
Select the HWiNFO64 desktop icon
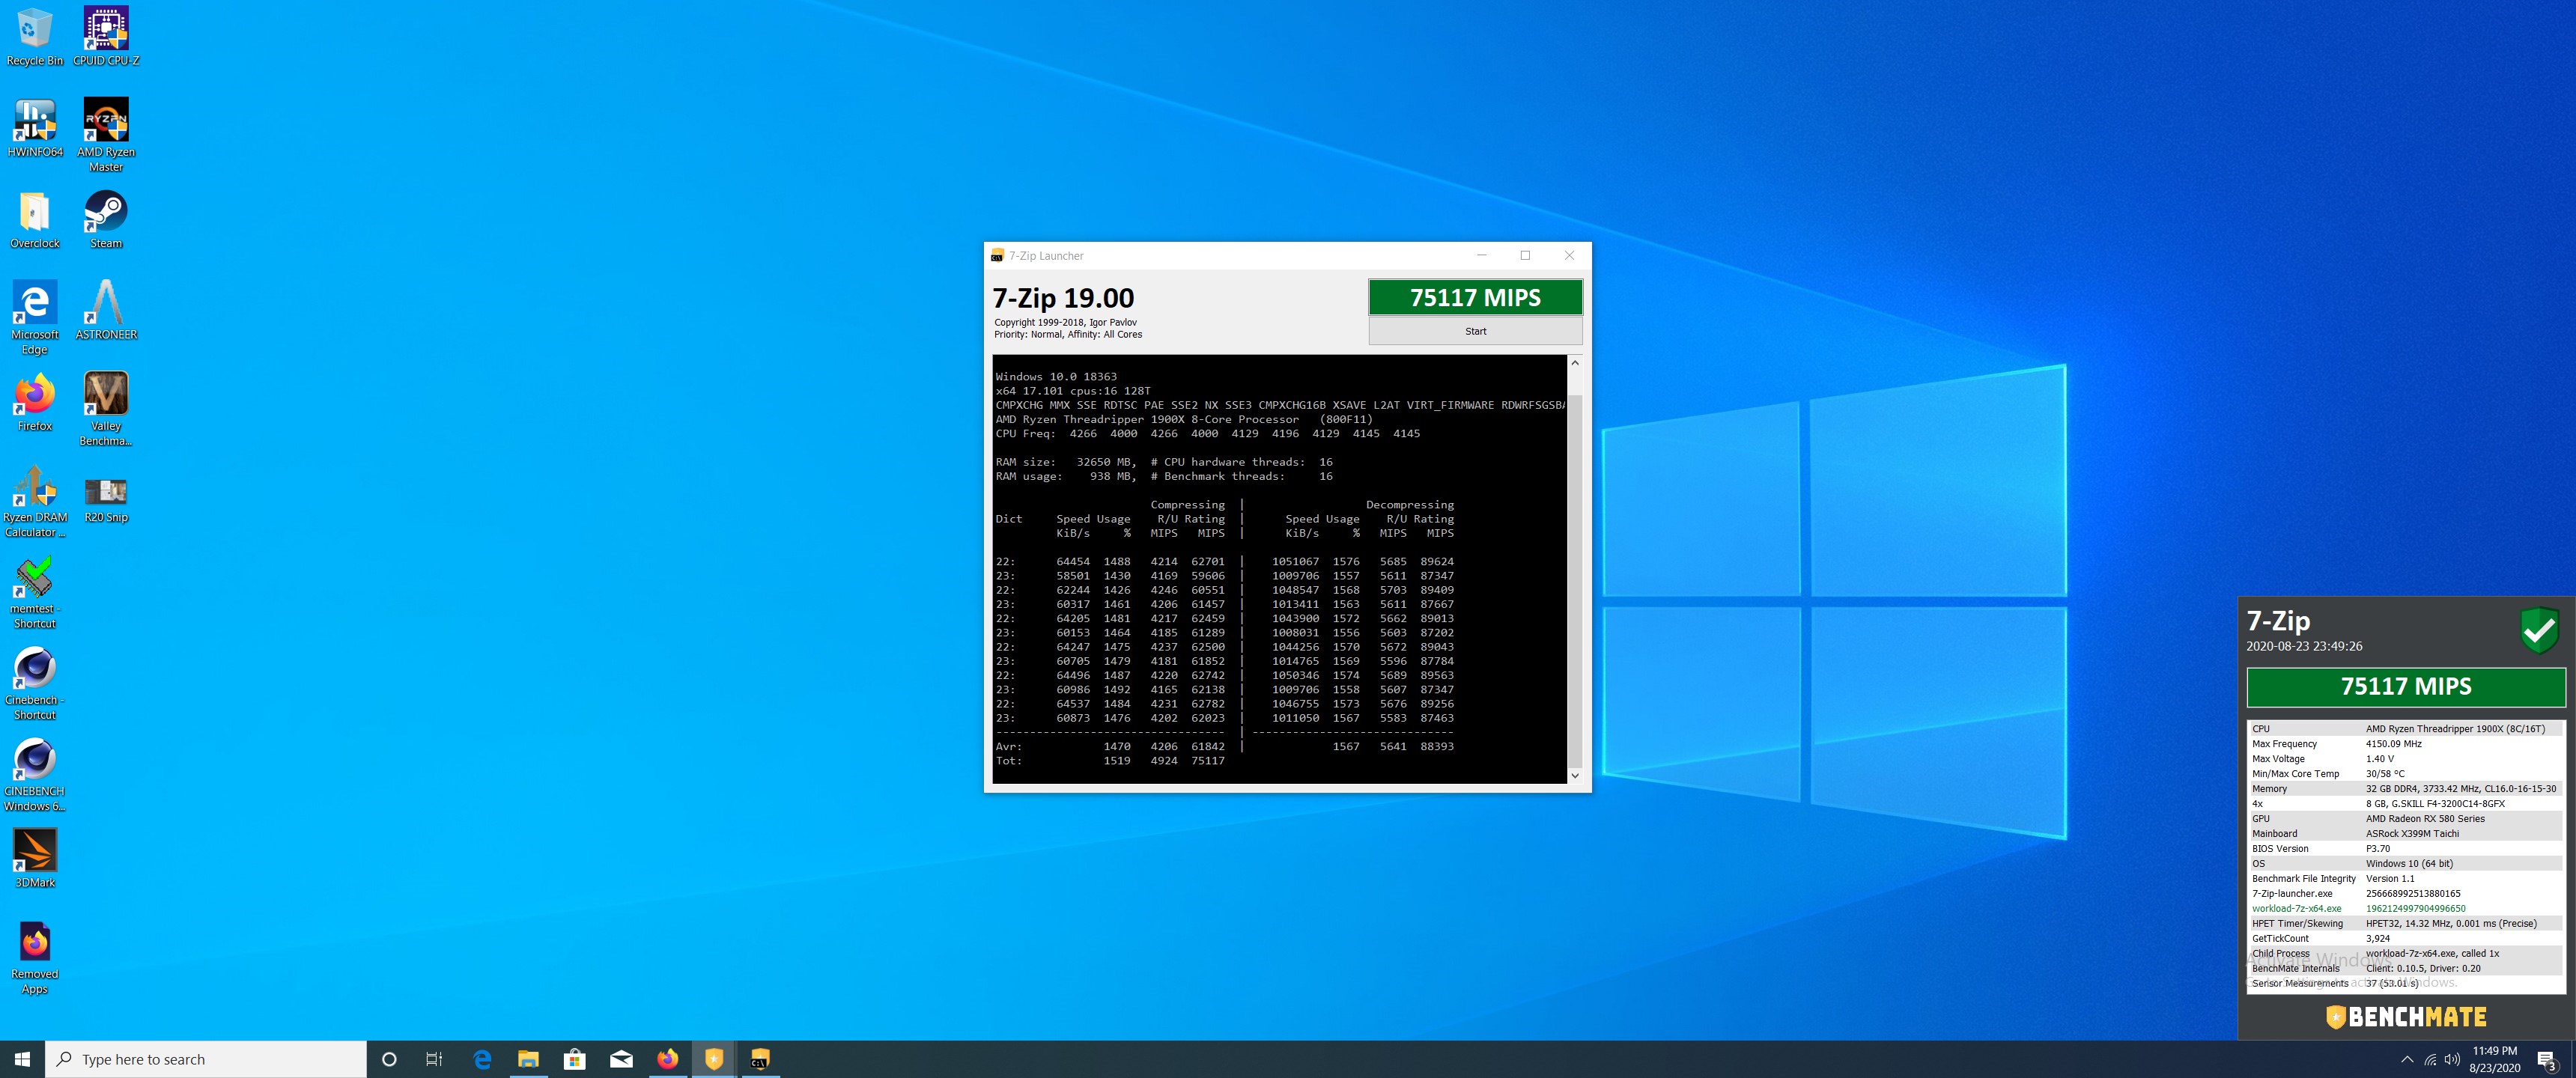tap(35, 128)
